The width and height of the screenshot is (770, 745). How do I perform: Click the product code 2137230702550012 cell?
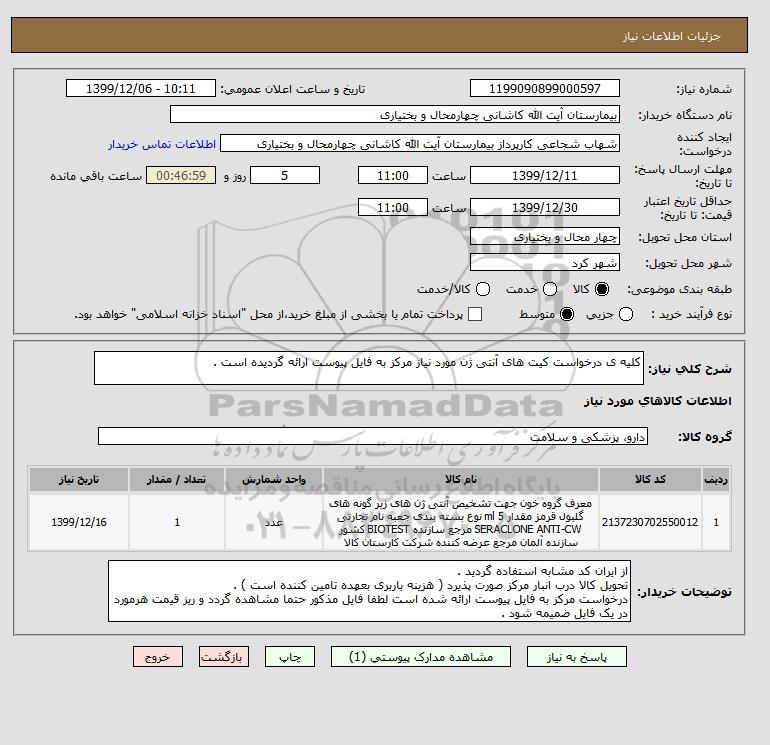point(650,522)
